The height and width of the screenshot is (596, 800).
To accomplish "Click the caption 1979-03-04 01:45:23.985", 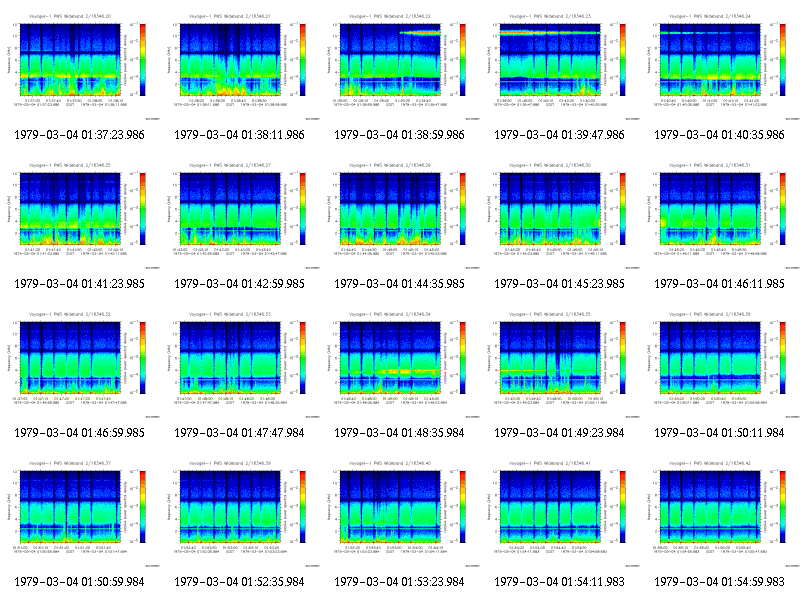I will click(x=559, y=284).
